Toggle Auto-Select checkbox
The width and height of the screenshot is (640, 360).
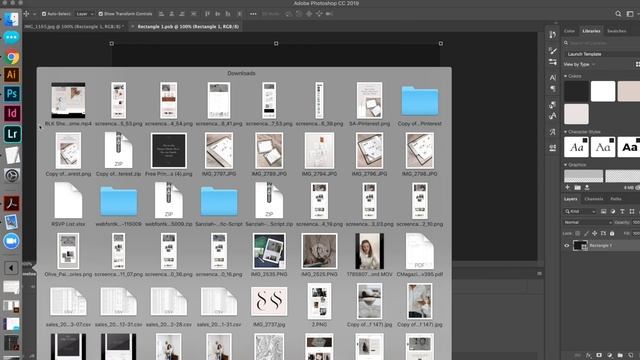tap(44, 14)
